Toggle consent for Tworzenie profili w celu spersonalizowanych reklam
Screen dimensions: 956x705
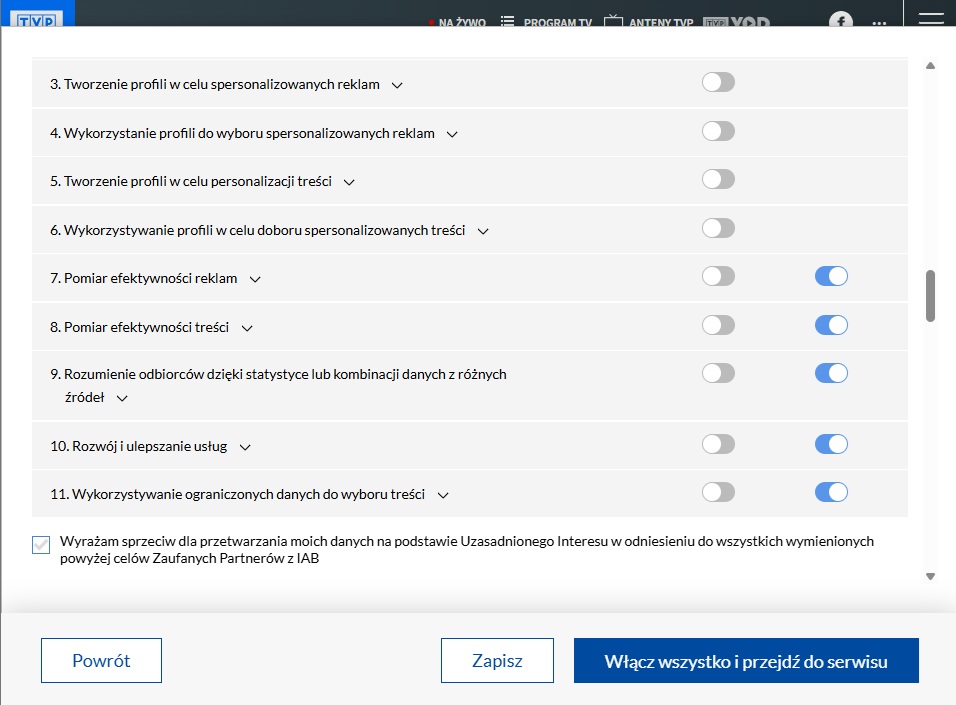tap(718, 82)
